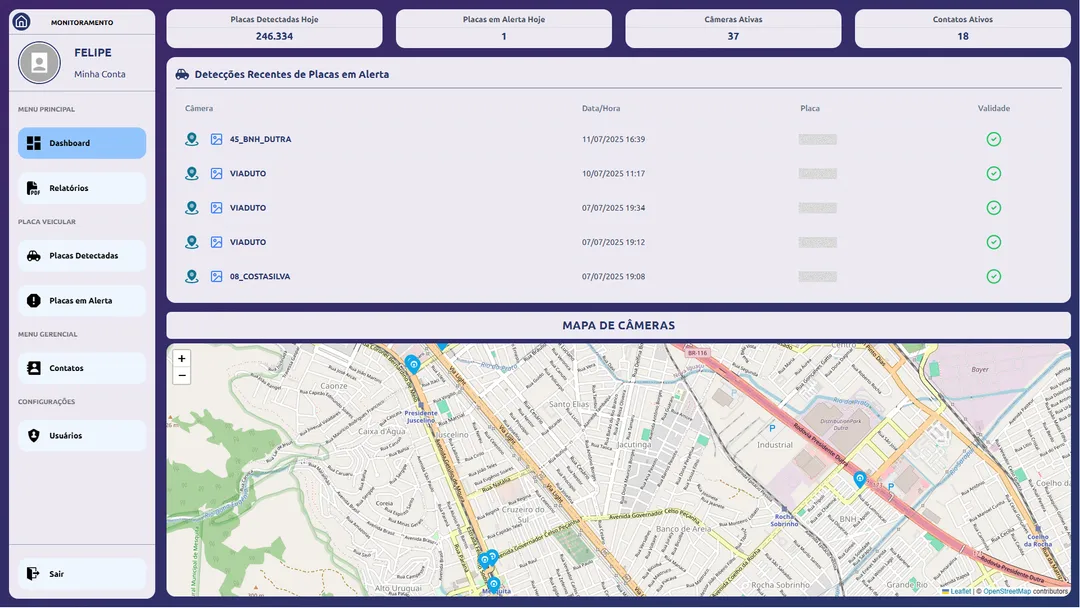This screenshot has height=608, width=1080.
Task: Click validity checkmark for 45_BNH_DUTRA row
Action: (x=993, y=139)
